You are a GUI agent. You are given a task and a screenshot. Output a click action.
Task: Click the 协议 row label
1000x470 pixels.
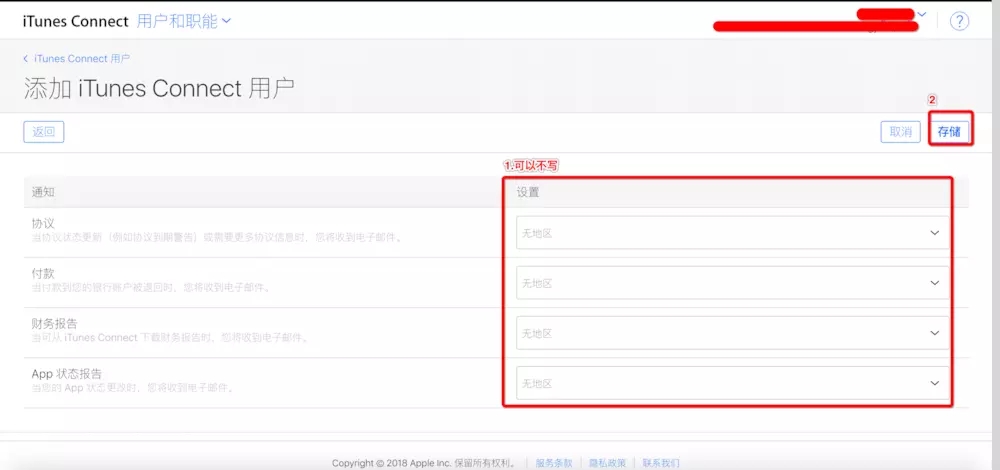43,224
